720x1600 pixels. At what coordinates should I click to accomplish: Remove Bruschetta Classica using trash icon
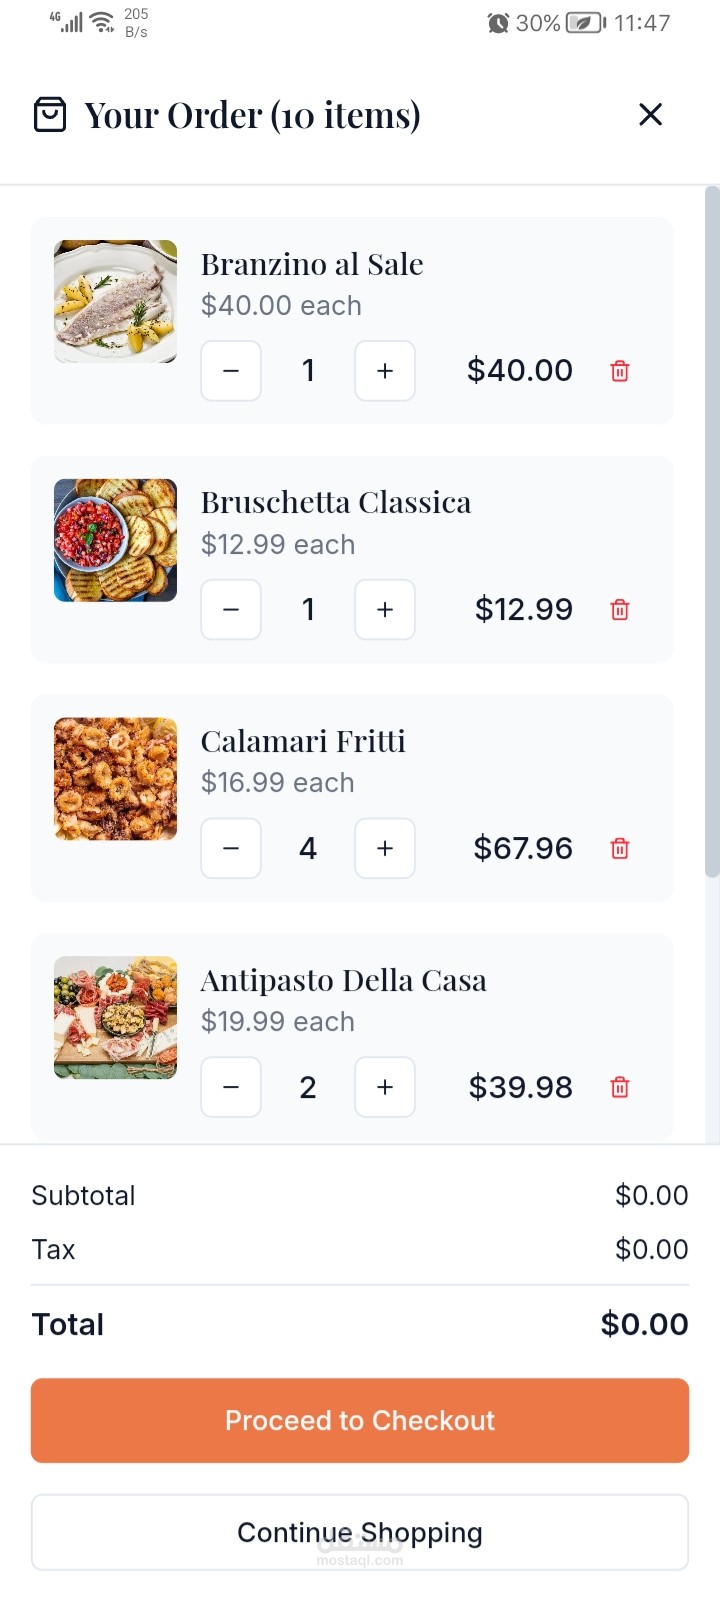pyautogui.click(x=620, y=609)
